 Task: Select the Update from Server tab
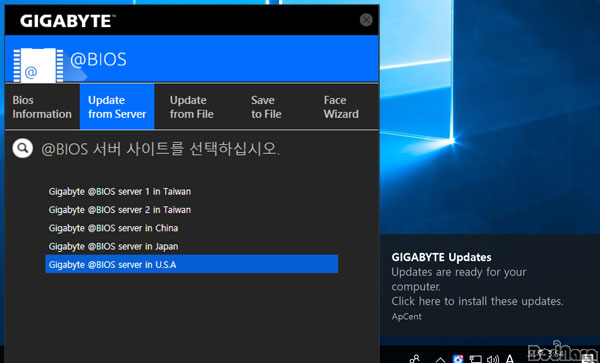(x=117, y=107)
